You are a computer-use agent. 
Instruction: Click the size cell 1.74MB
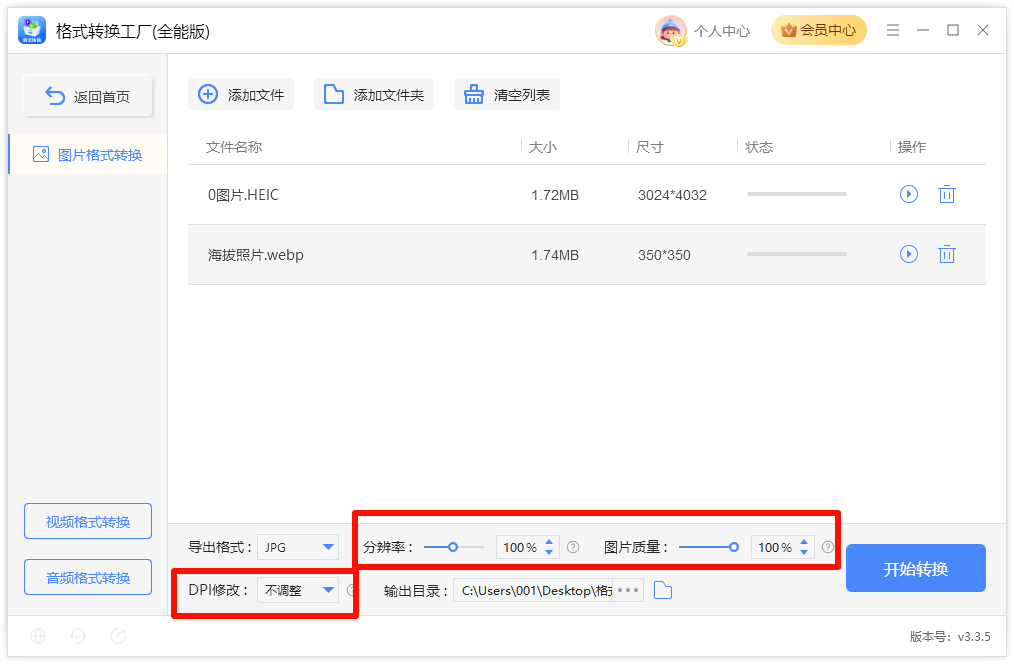[x=555, y=255]
